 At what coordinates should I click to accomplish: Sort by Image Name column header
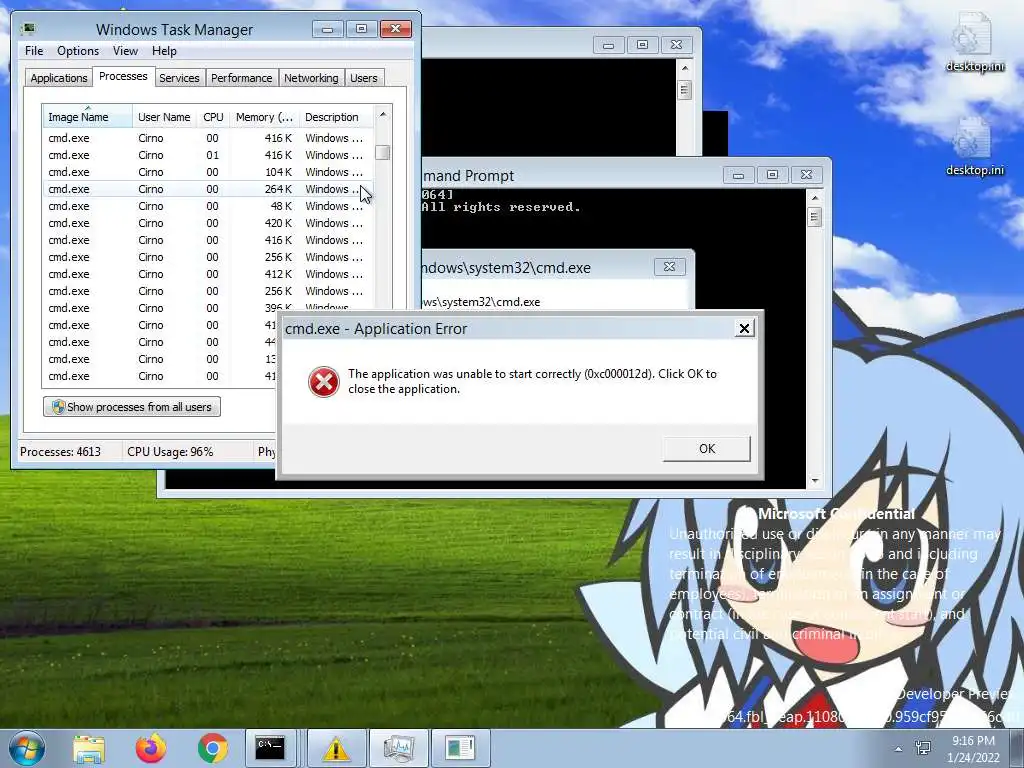pyautogui.click(x=88, y=117)
